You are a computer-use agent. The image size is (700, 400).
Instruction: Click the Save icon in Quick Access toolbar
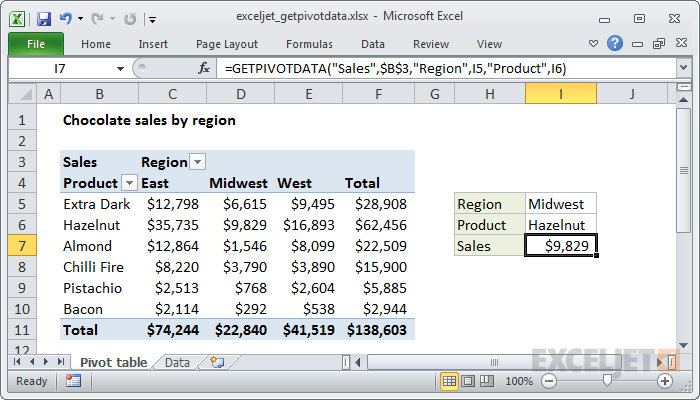[x=44, y=18]
